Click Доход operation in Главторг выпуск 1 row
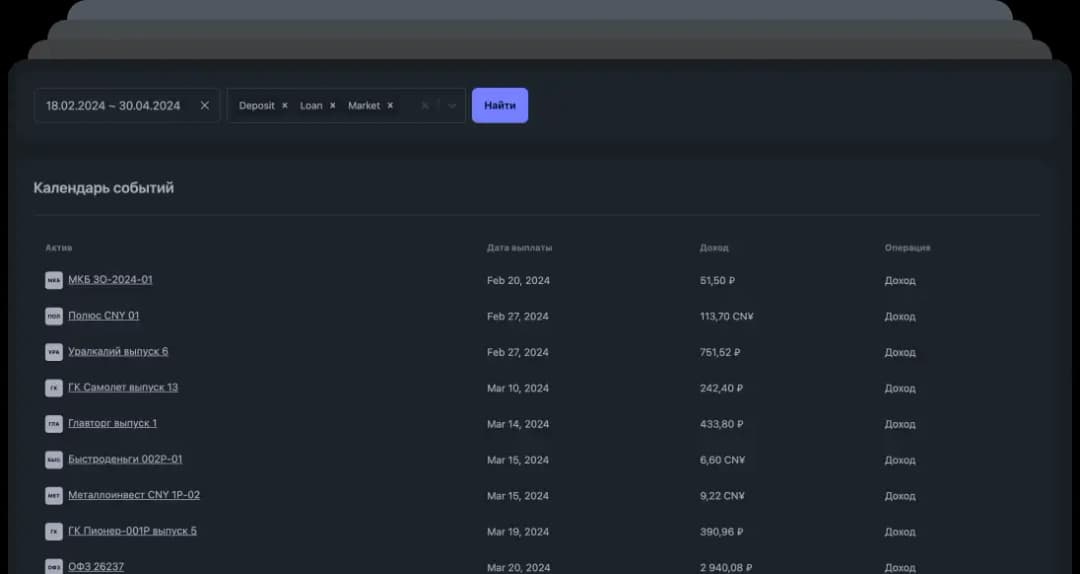The height and width of the screenshot is (574, 1080). tap(900, 424)
